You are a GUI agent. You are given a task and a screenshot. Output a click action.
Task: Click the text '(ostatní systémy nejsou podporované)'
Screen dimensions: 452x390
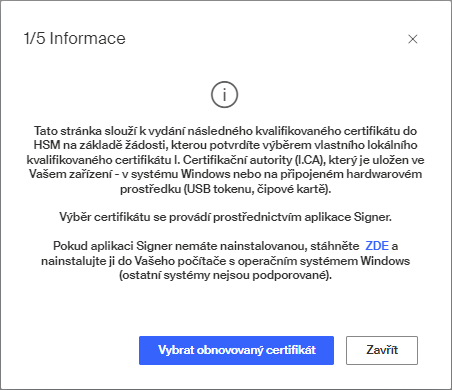point(225,275)
